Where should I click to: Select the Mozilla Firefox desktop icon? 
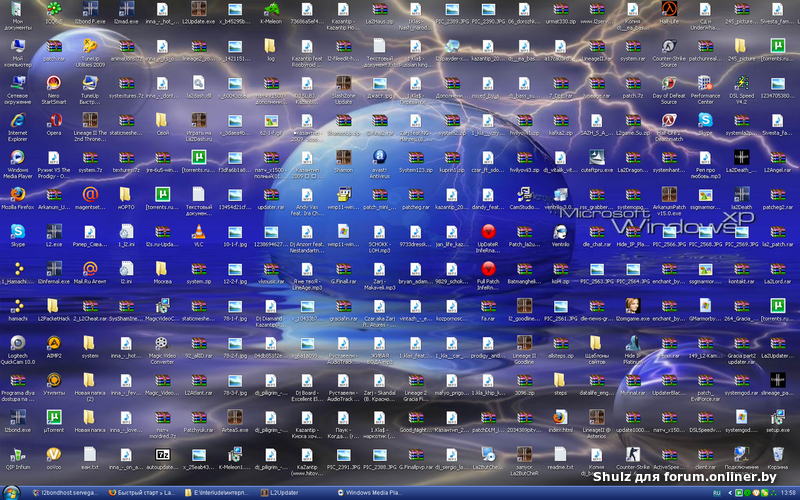point(18,194)
